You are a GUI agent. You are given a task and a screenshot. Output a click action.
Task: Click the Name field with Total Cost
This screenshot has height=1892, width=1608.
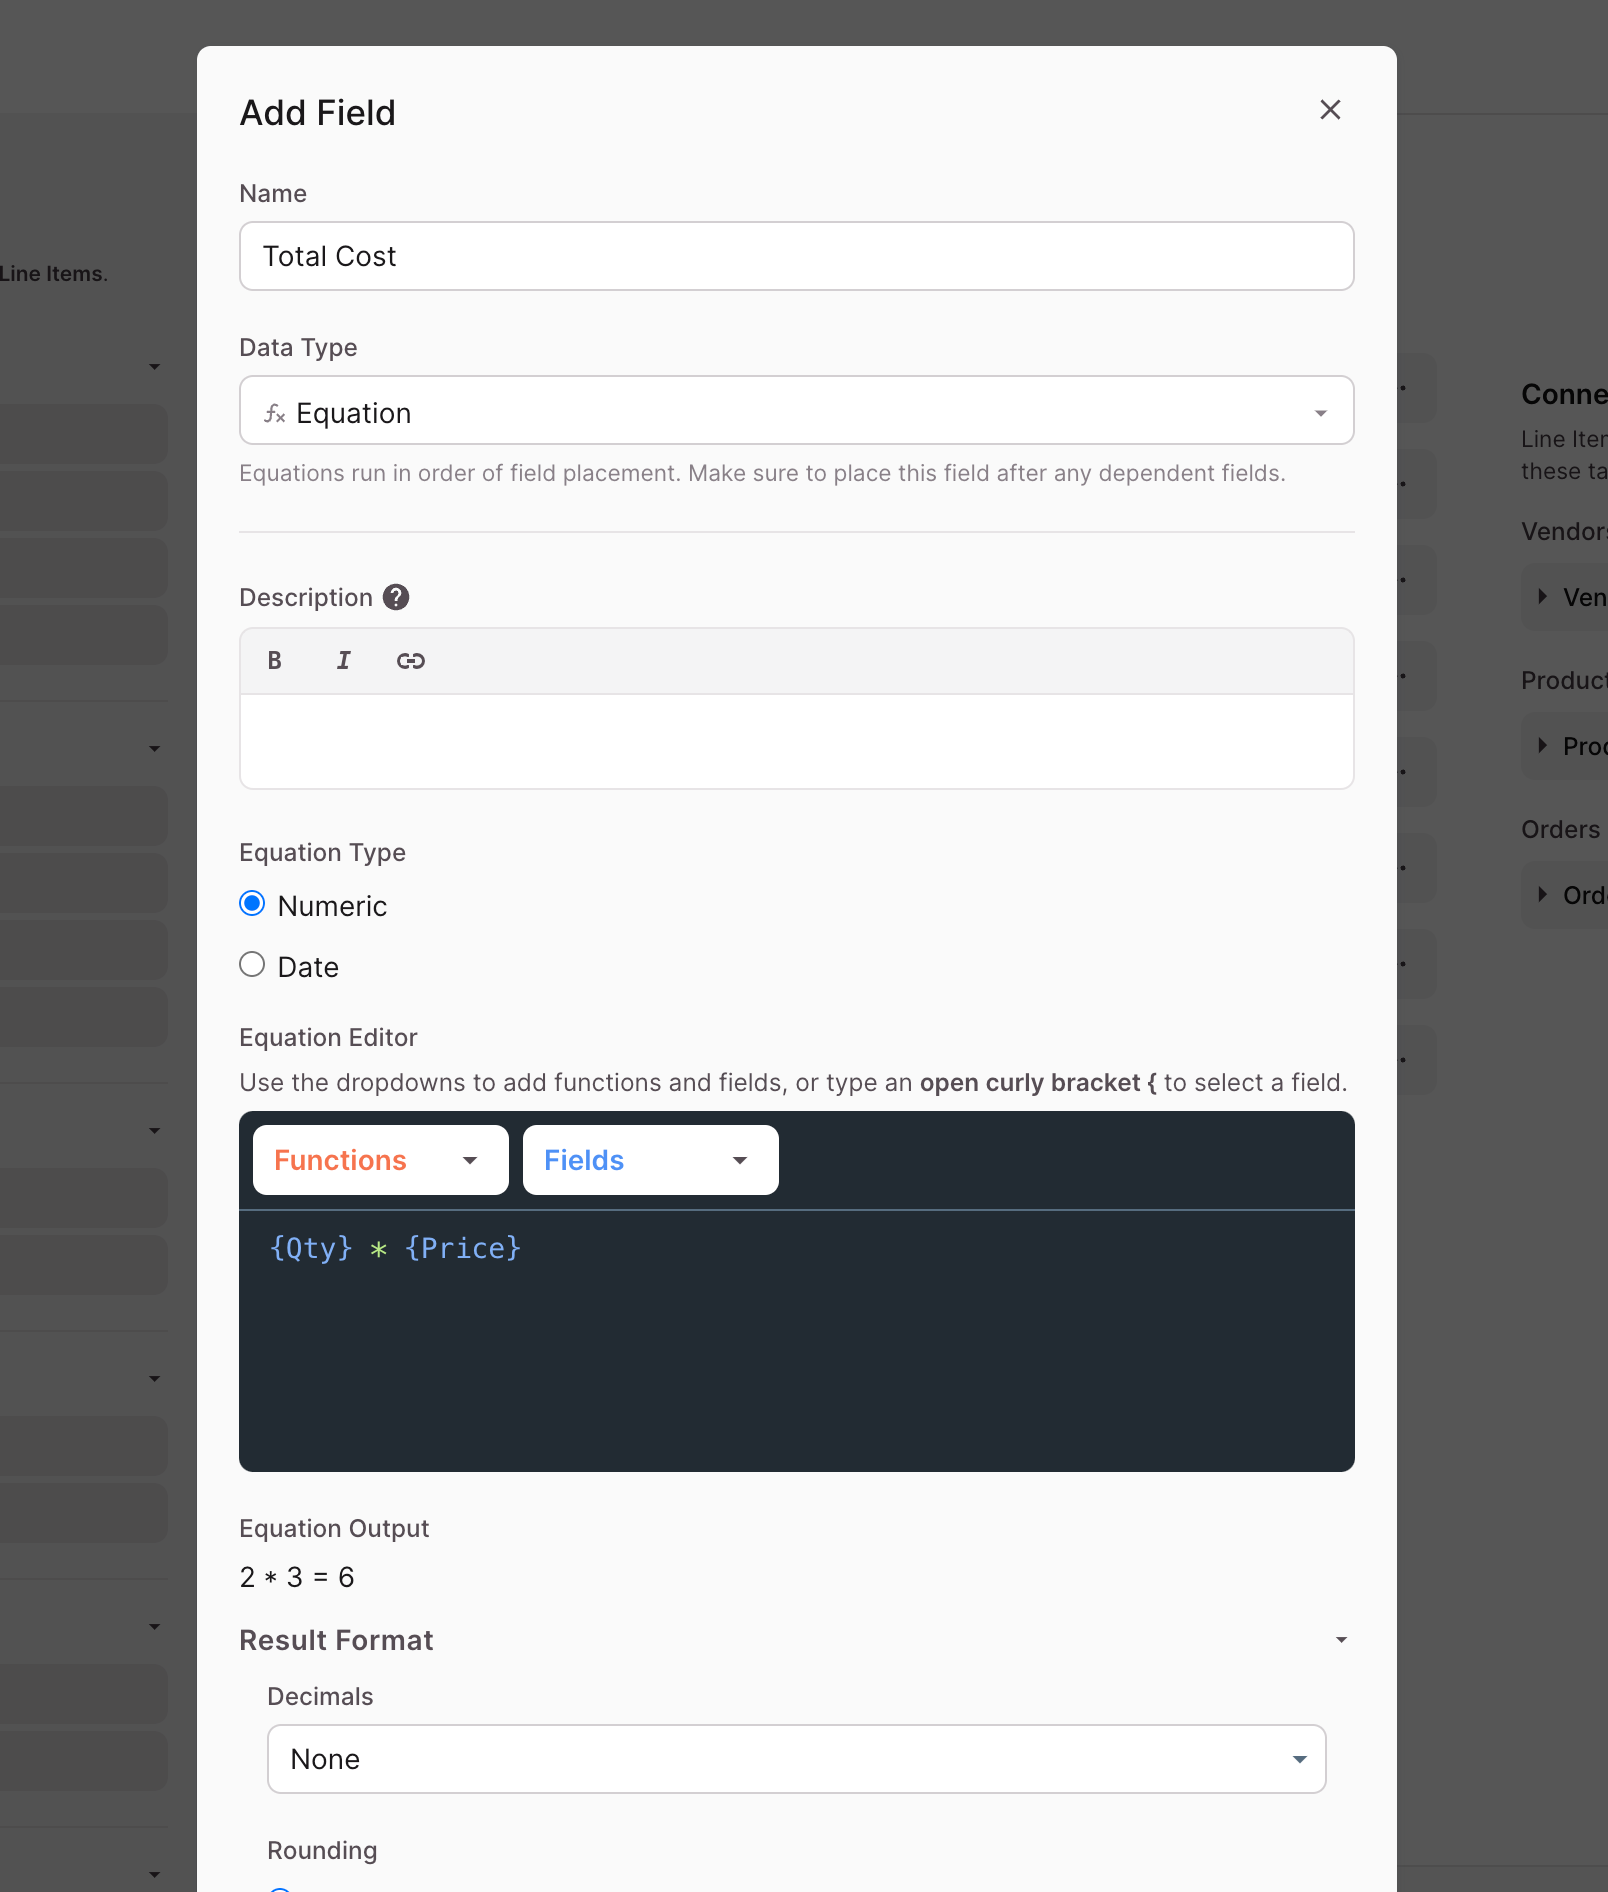coord(796,256)
